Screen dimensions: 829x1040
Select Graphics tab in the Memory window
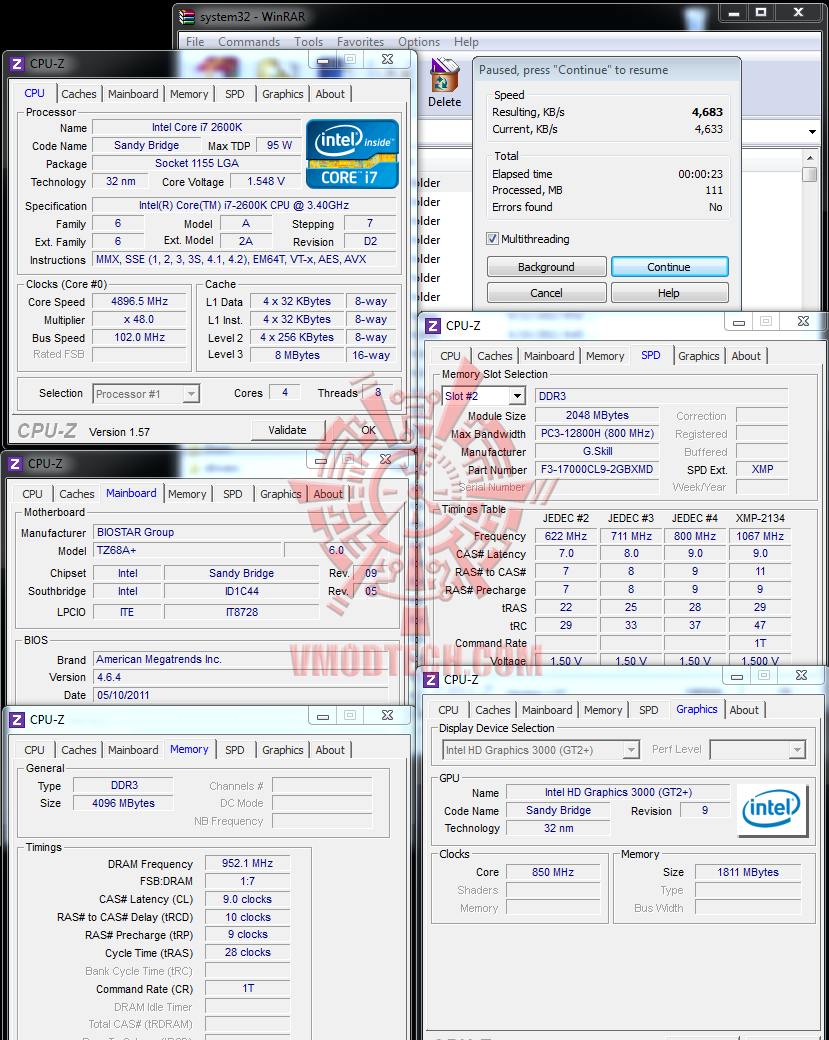(283, 750)
